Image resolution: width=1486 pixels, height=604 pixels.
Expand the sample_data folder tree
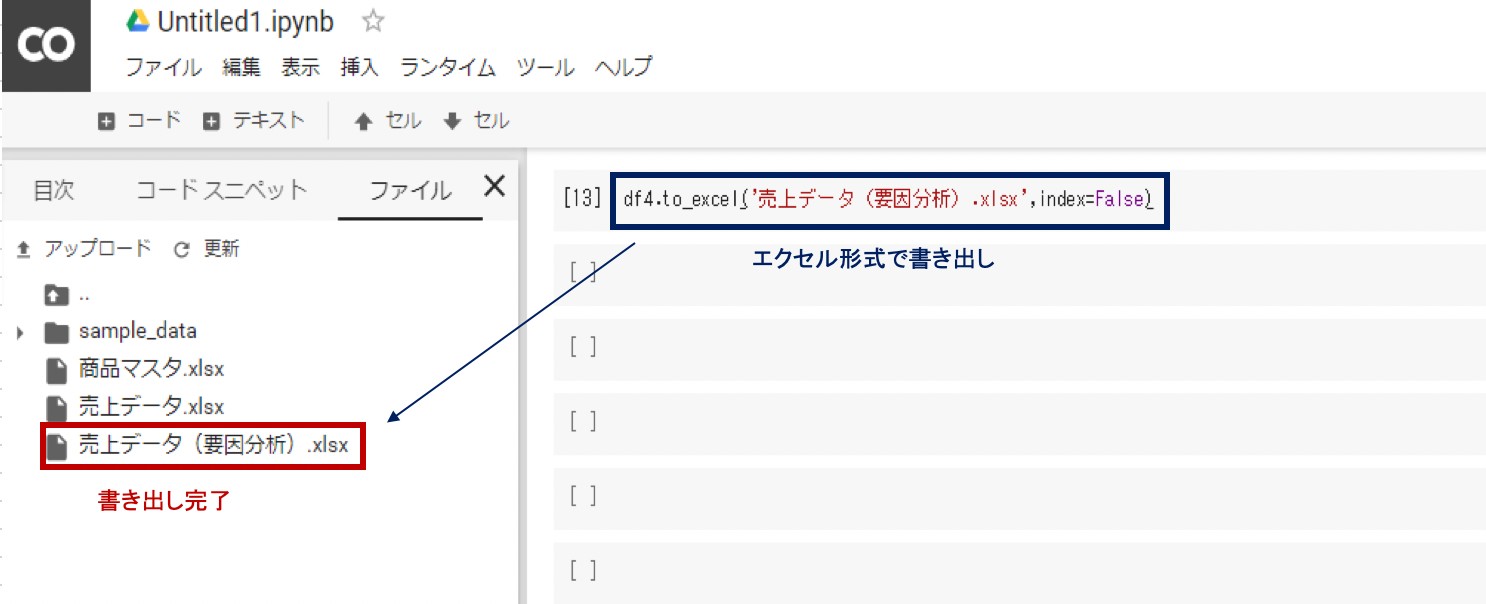(18, 331)
